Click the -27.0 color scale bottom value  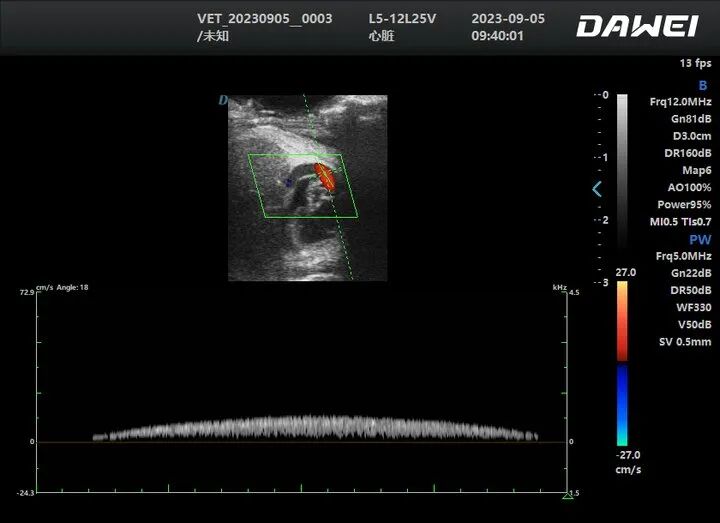[628, 455]
